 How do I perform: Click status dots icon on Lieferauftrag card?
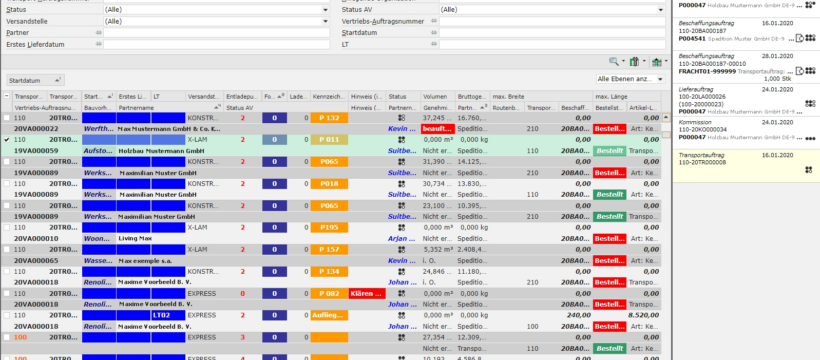810,104
